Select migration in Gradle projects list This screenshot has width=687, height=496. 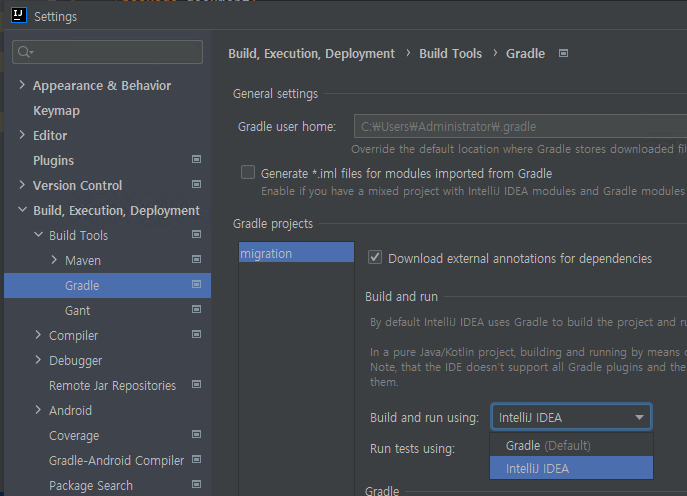pos(296,252)
